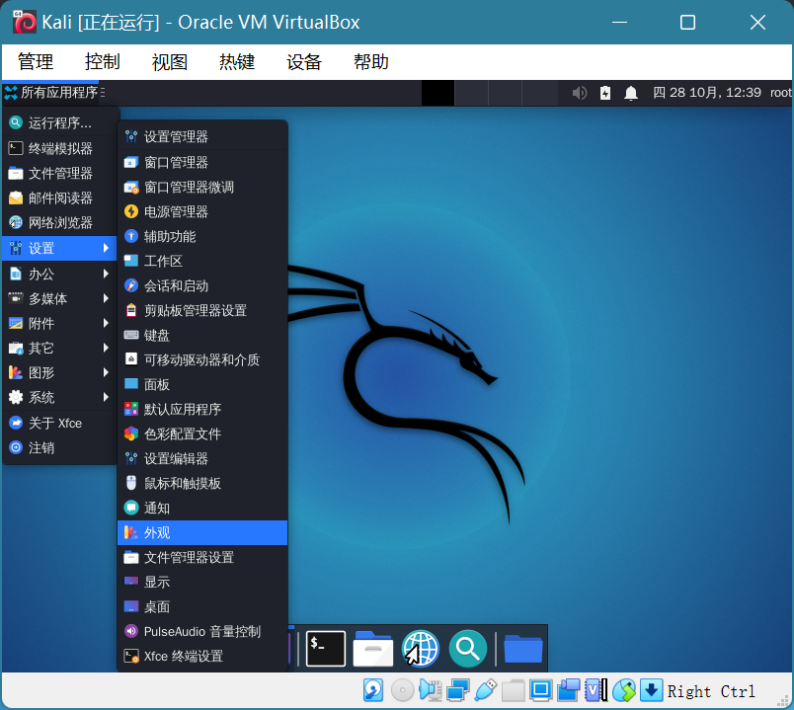Open 面板 settings
Image resolution: width=794 pixels, height=710 pixels.
[203, 385]
